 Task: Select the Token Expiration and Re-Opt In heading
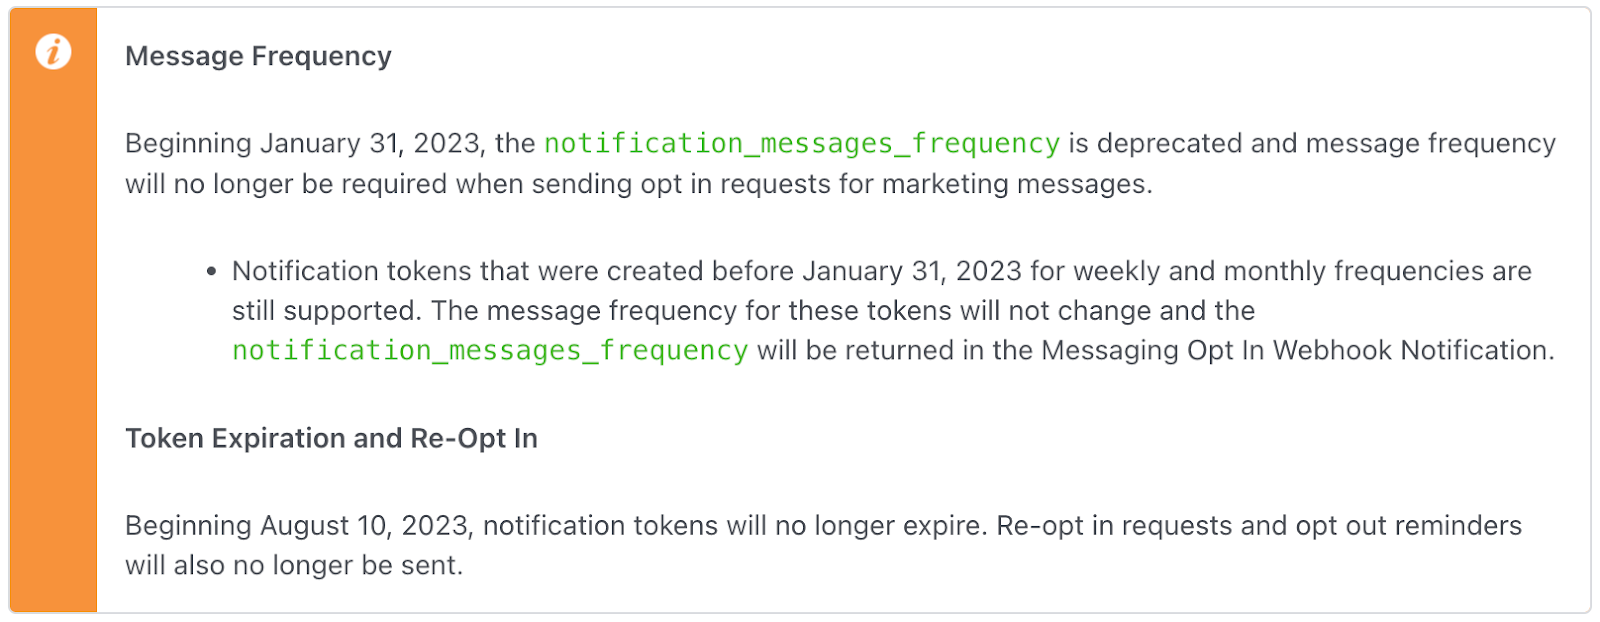pos(331,439)
